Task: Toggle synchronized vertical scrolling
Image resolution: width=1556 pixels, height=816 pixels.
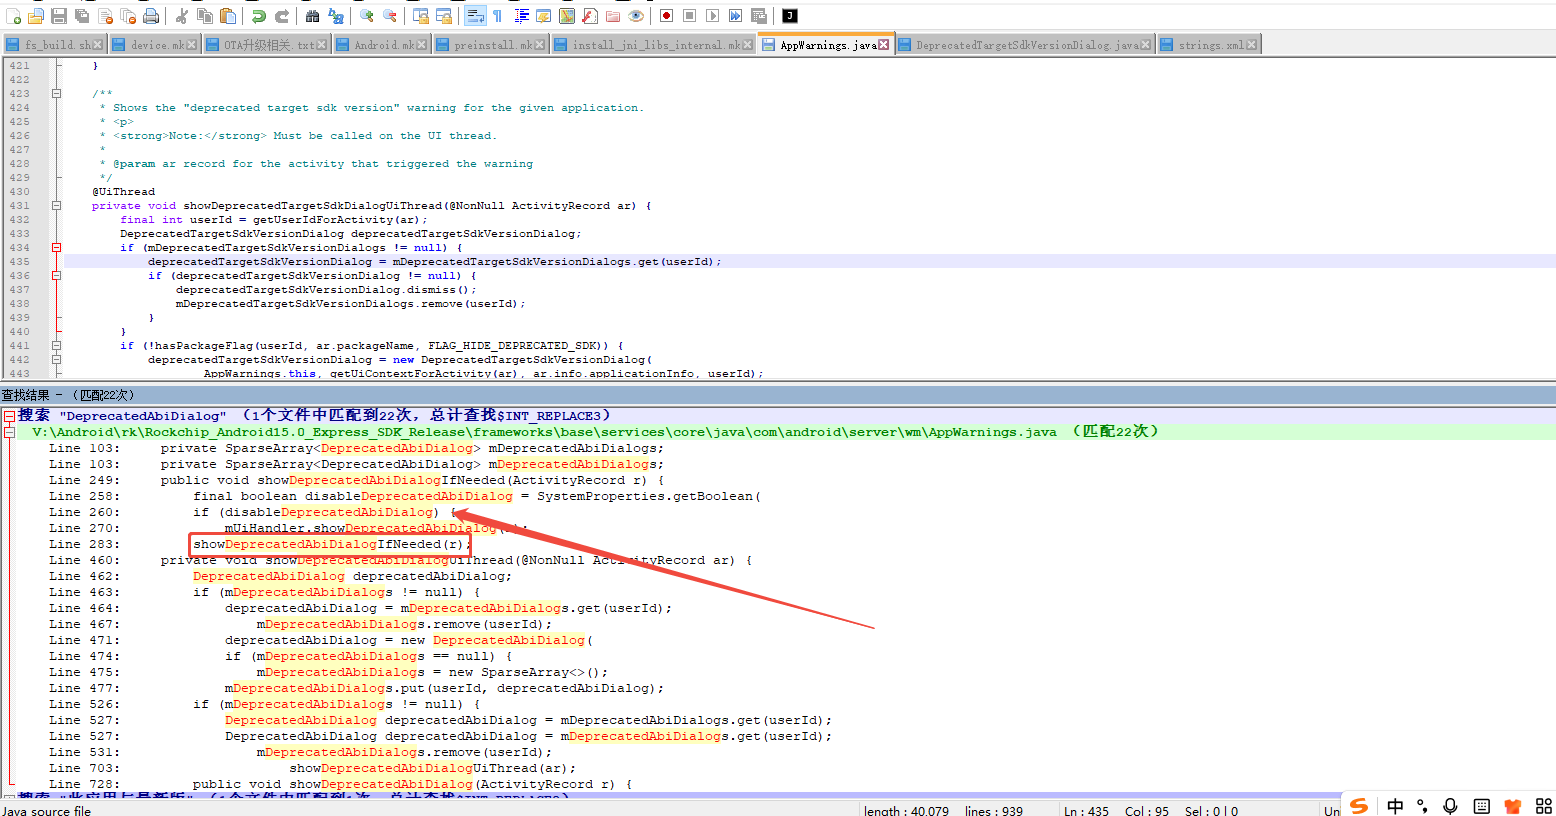Action: [x=420, y=16]
